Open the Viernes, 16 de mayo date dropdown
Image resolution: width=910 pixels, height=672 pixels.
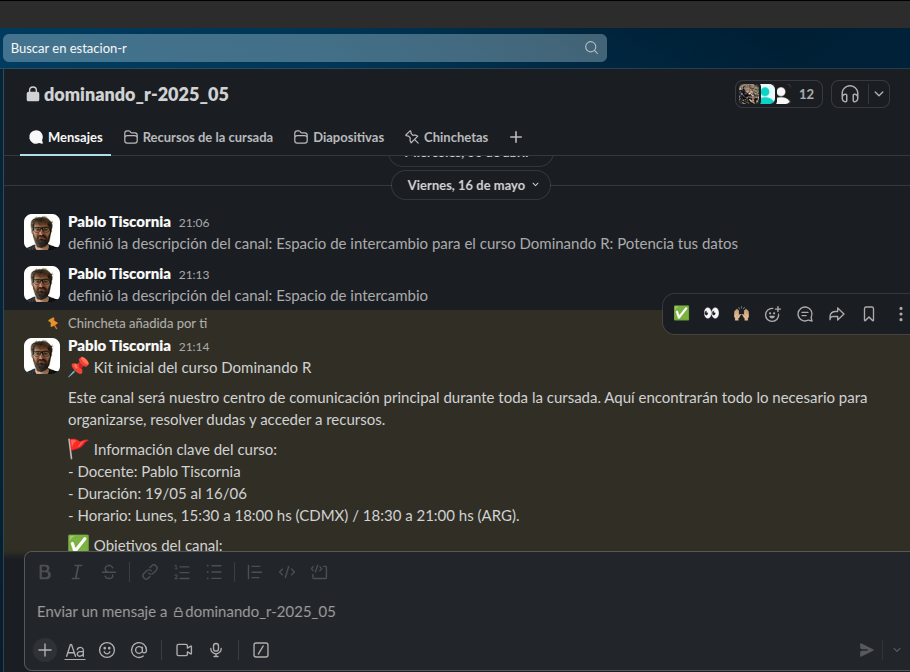(472, 185)
